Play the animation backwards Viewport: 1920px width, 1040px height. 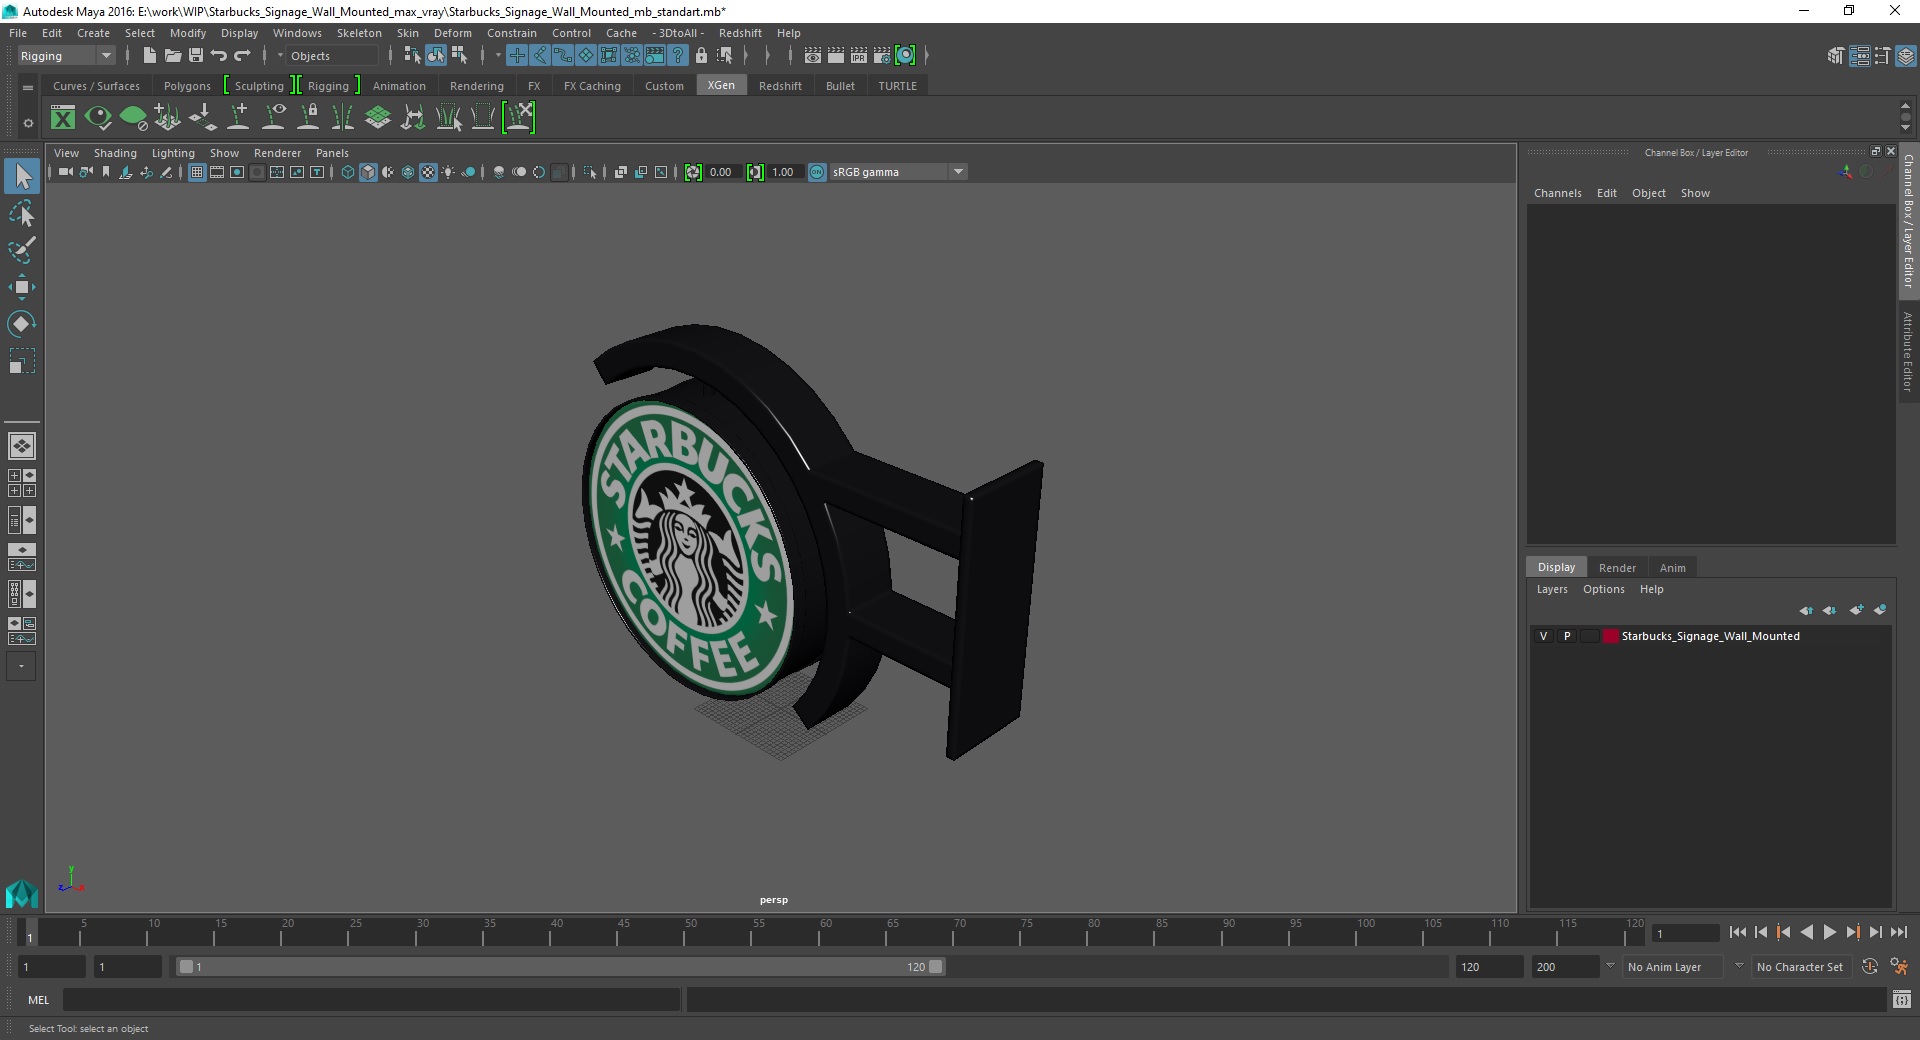1806,932
